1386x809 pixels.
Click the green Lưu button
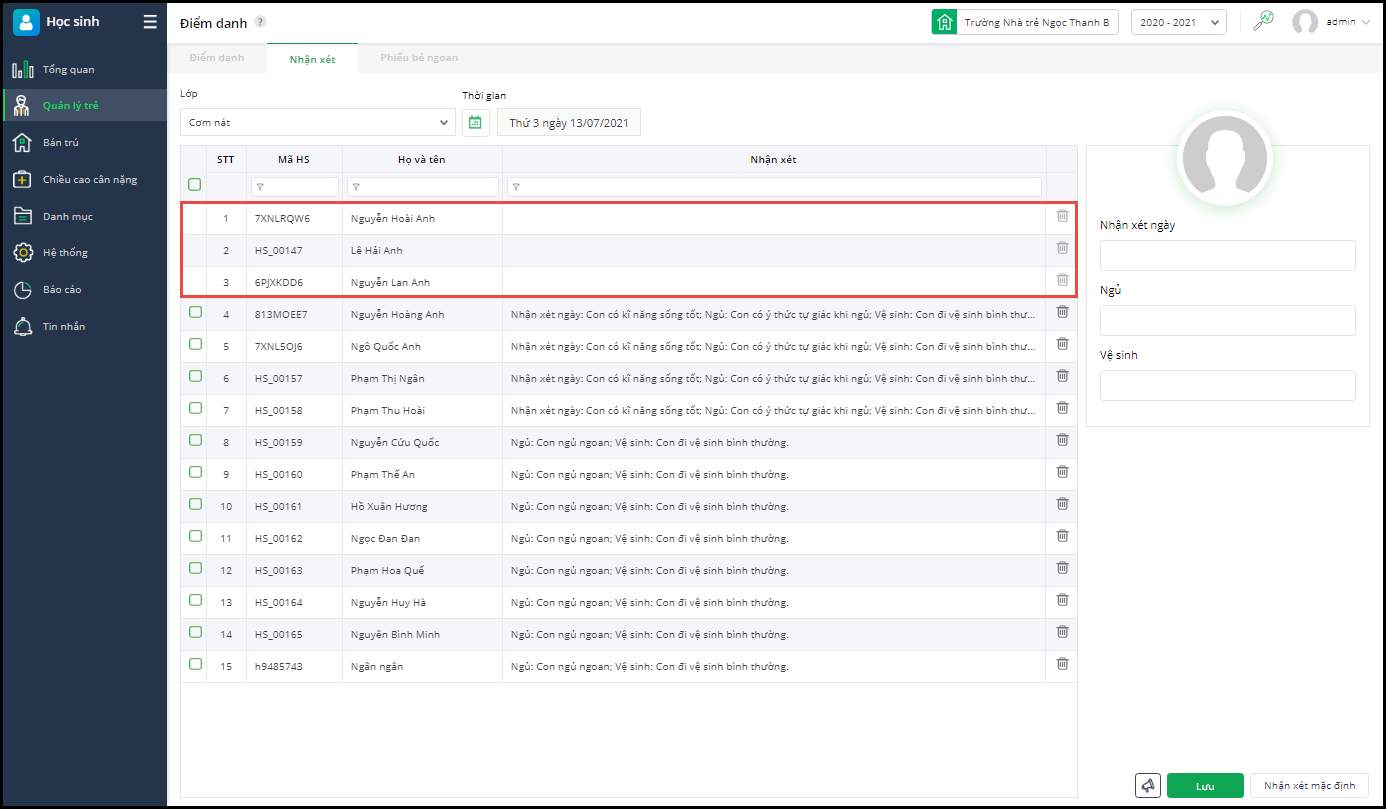pyautogui.click(x=1204, y=786)
